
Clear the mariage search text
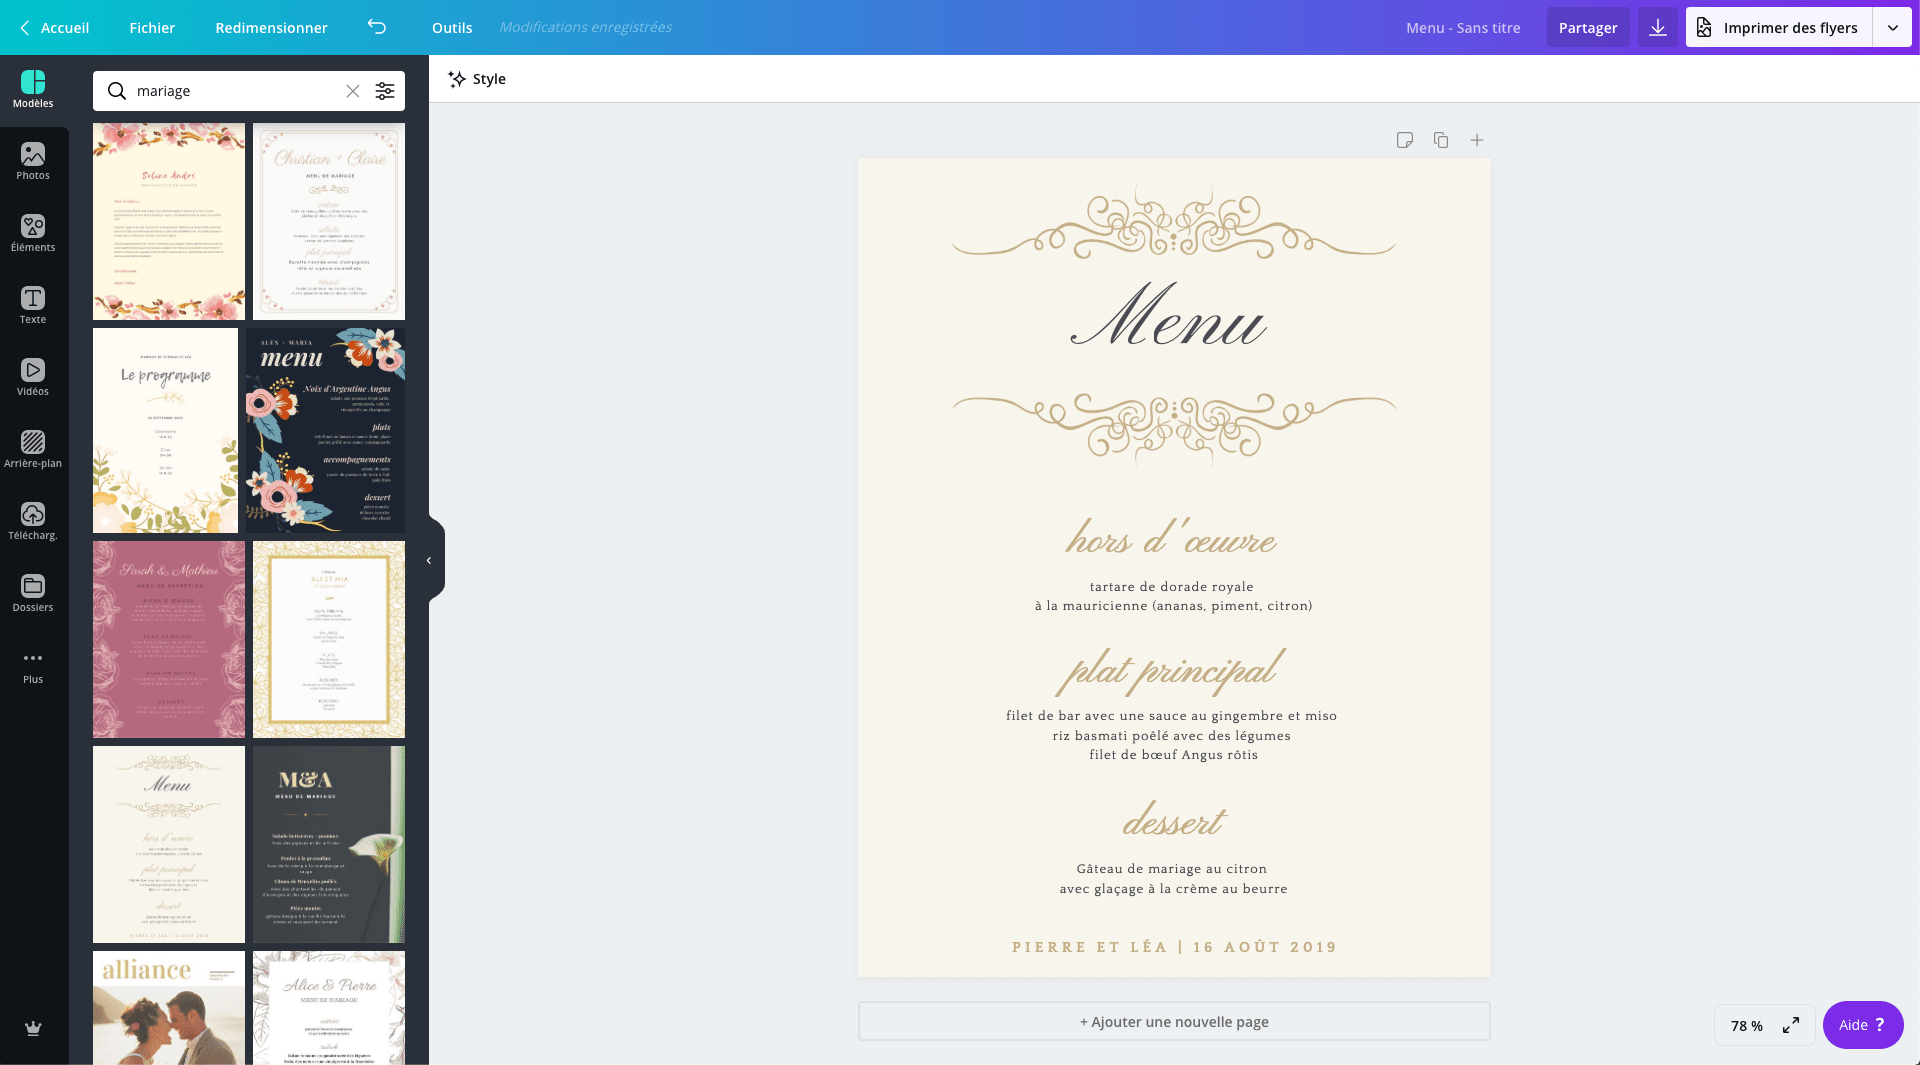click(x=353, y=91)
